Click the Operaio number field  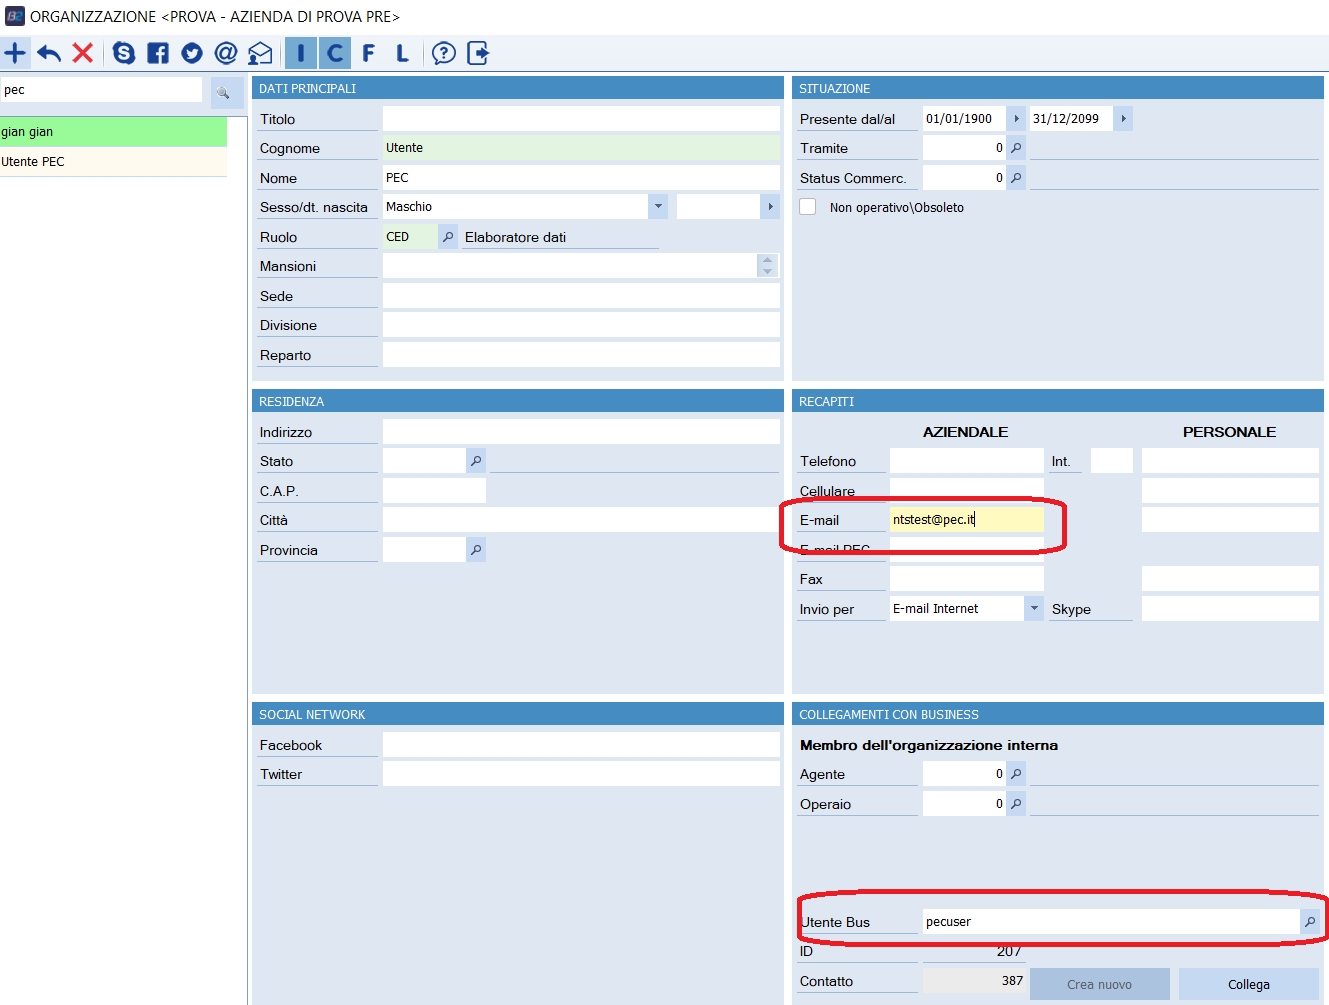(x=964, y=804)
